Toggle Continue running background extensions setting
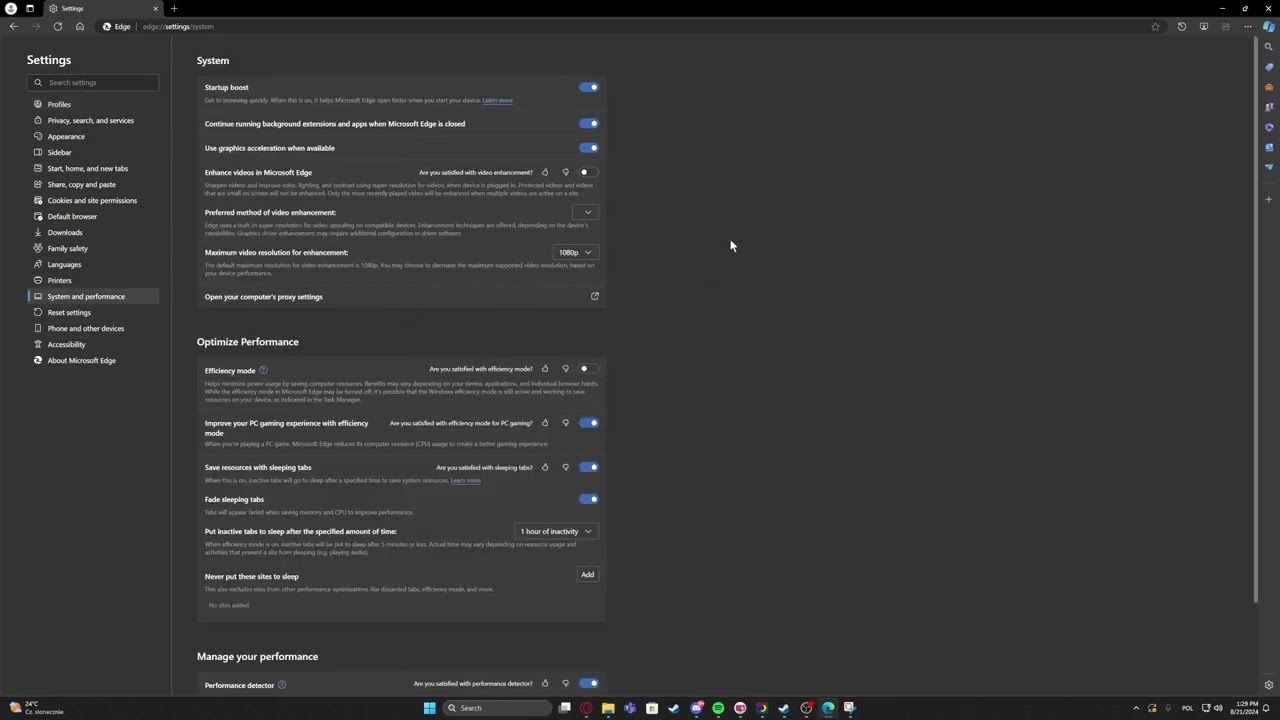1280x720 pixels. [589, 124]
